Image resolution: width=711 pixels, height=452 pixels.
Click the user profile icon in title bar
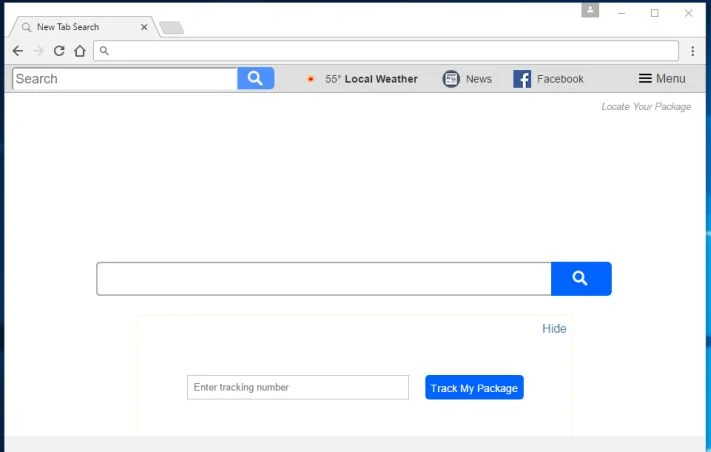pyautogui.click(x=590, y=10)
